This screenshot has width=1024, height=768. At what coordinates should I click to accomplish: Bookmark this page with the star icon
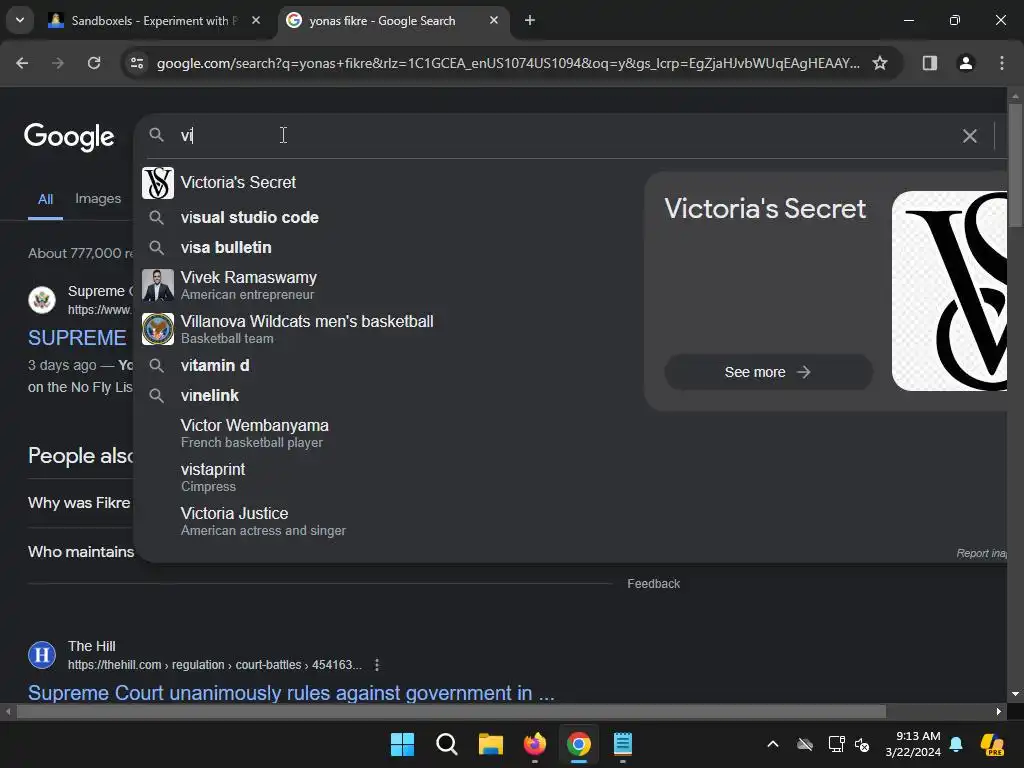[x=880, y=63]
